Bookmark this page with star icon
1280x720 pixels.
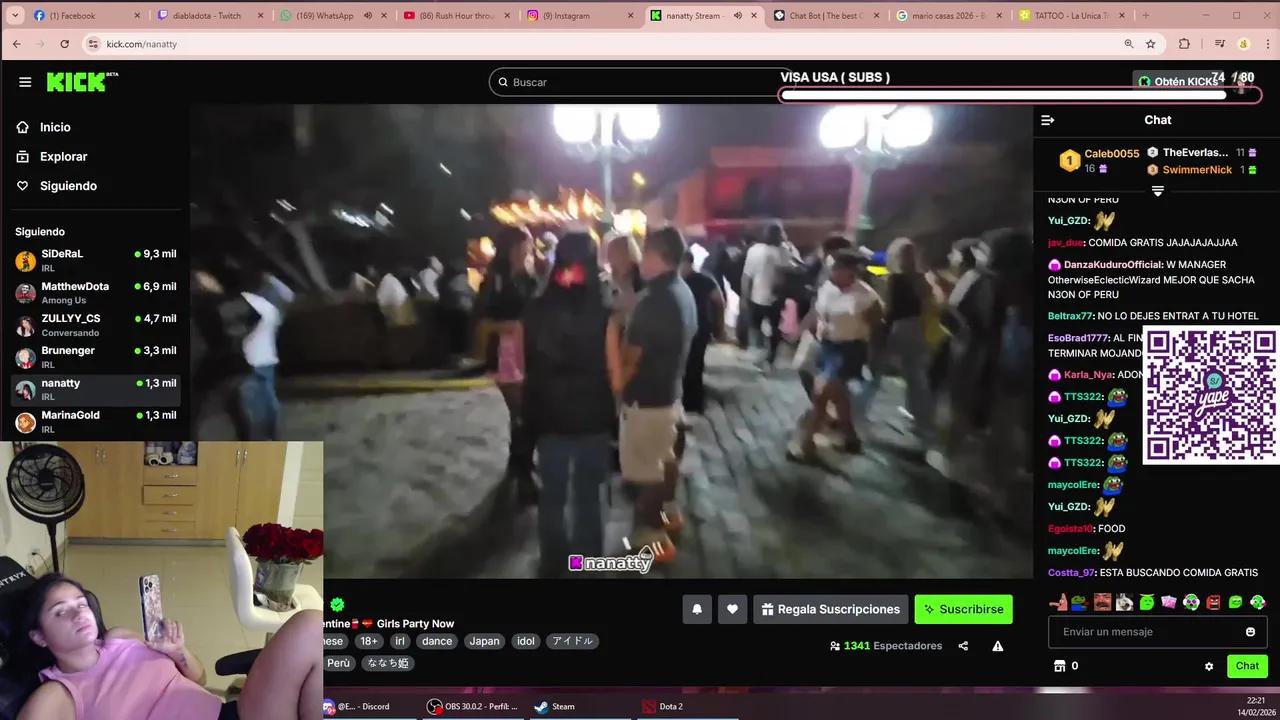[1151, 44]
